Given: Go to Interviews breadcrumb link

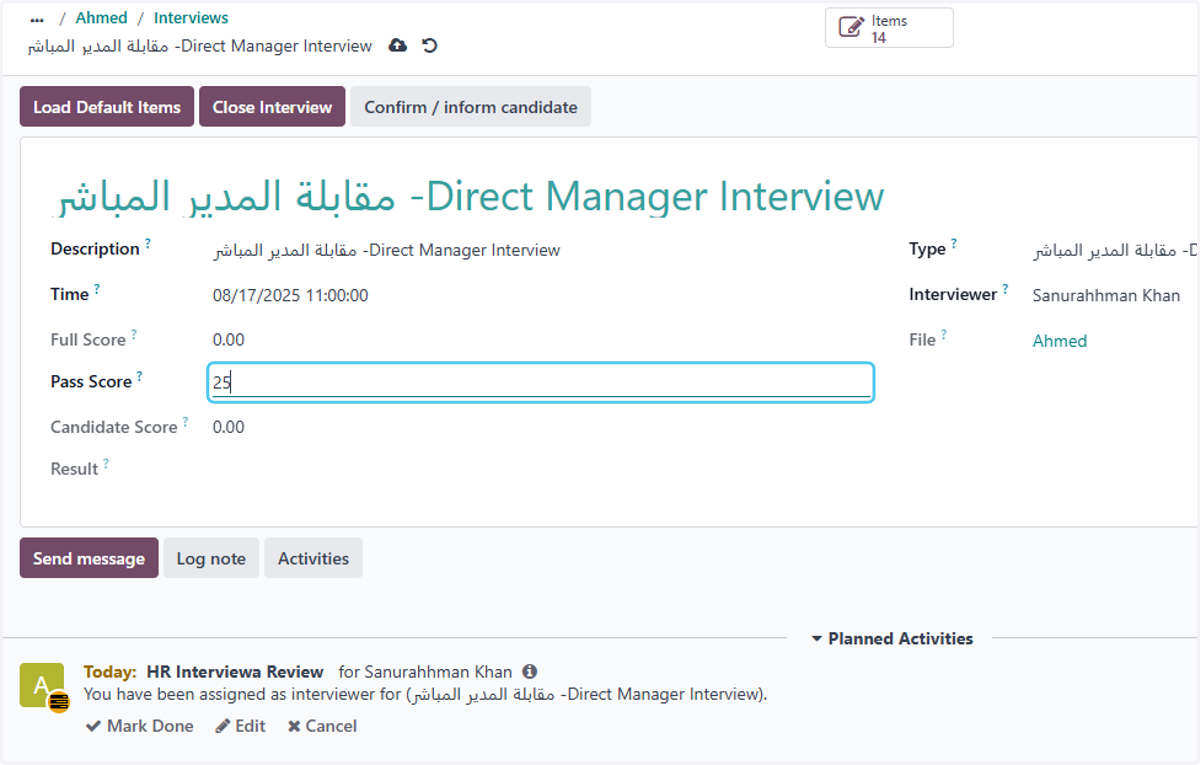Looking at the screenshot, I should point(191,18).
